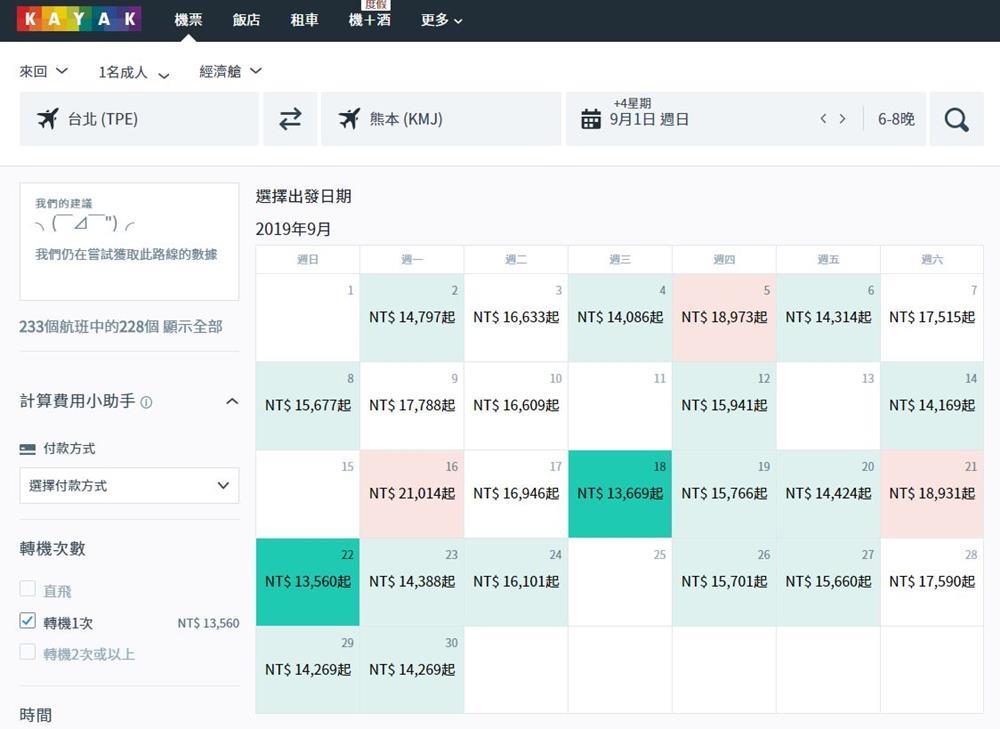Advance to the next departure date arrow
Image resolution: width=1000 pixels, height=729 pixels.
[x=842, y=119]
